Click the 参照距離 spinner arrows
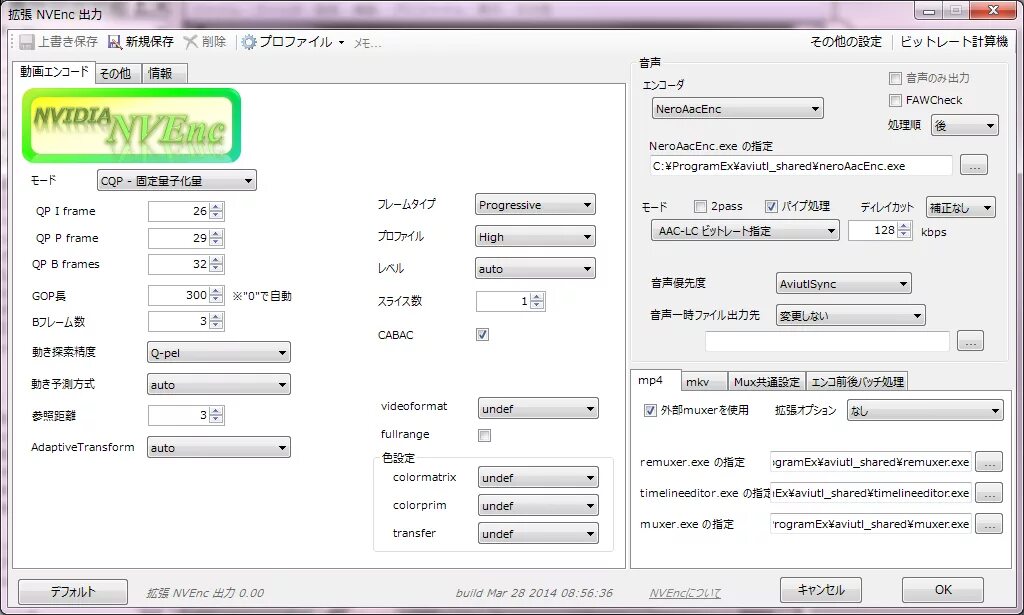The image size is (1024, 615). (x=217, y=415)
